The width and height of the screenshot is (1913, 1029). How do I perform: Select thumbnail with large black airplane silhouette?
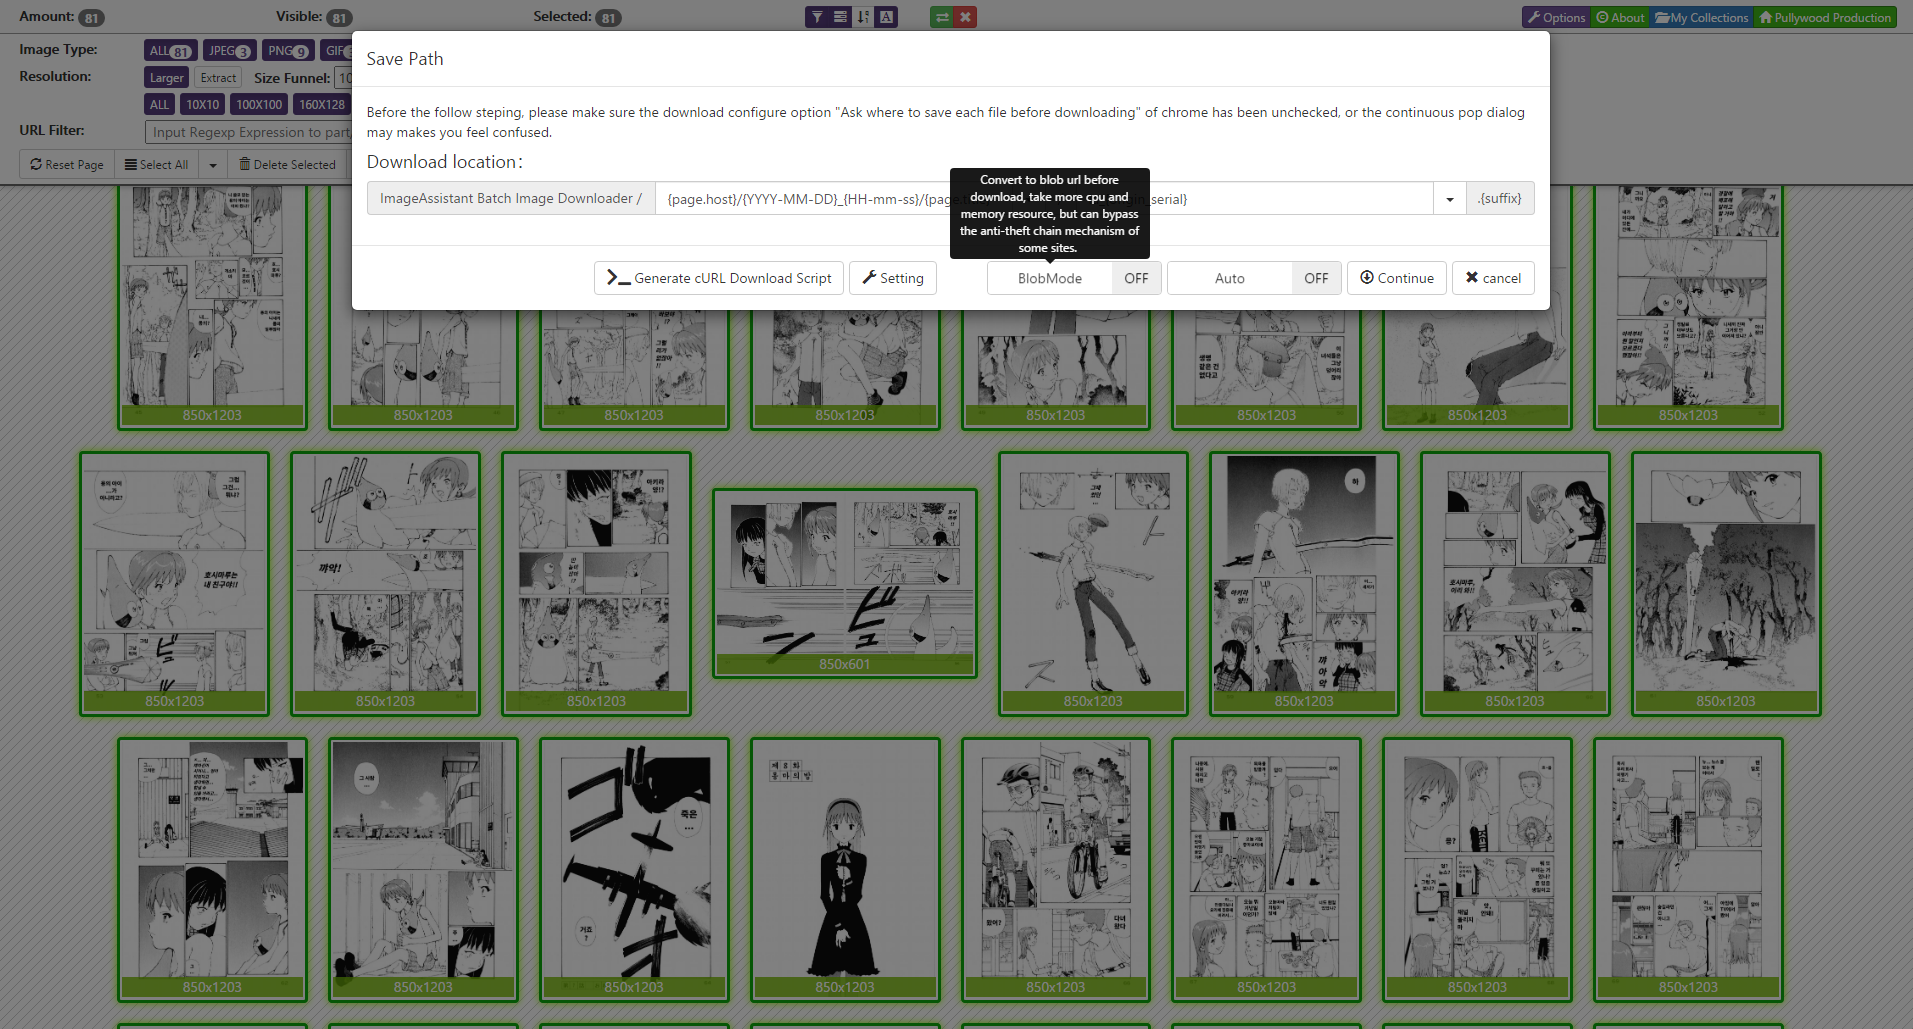pyautogui.click(x=634, y=869)
